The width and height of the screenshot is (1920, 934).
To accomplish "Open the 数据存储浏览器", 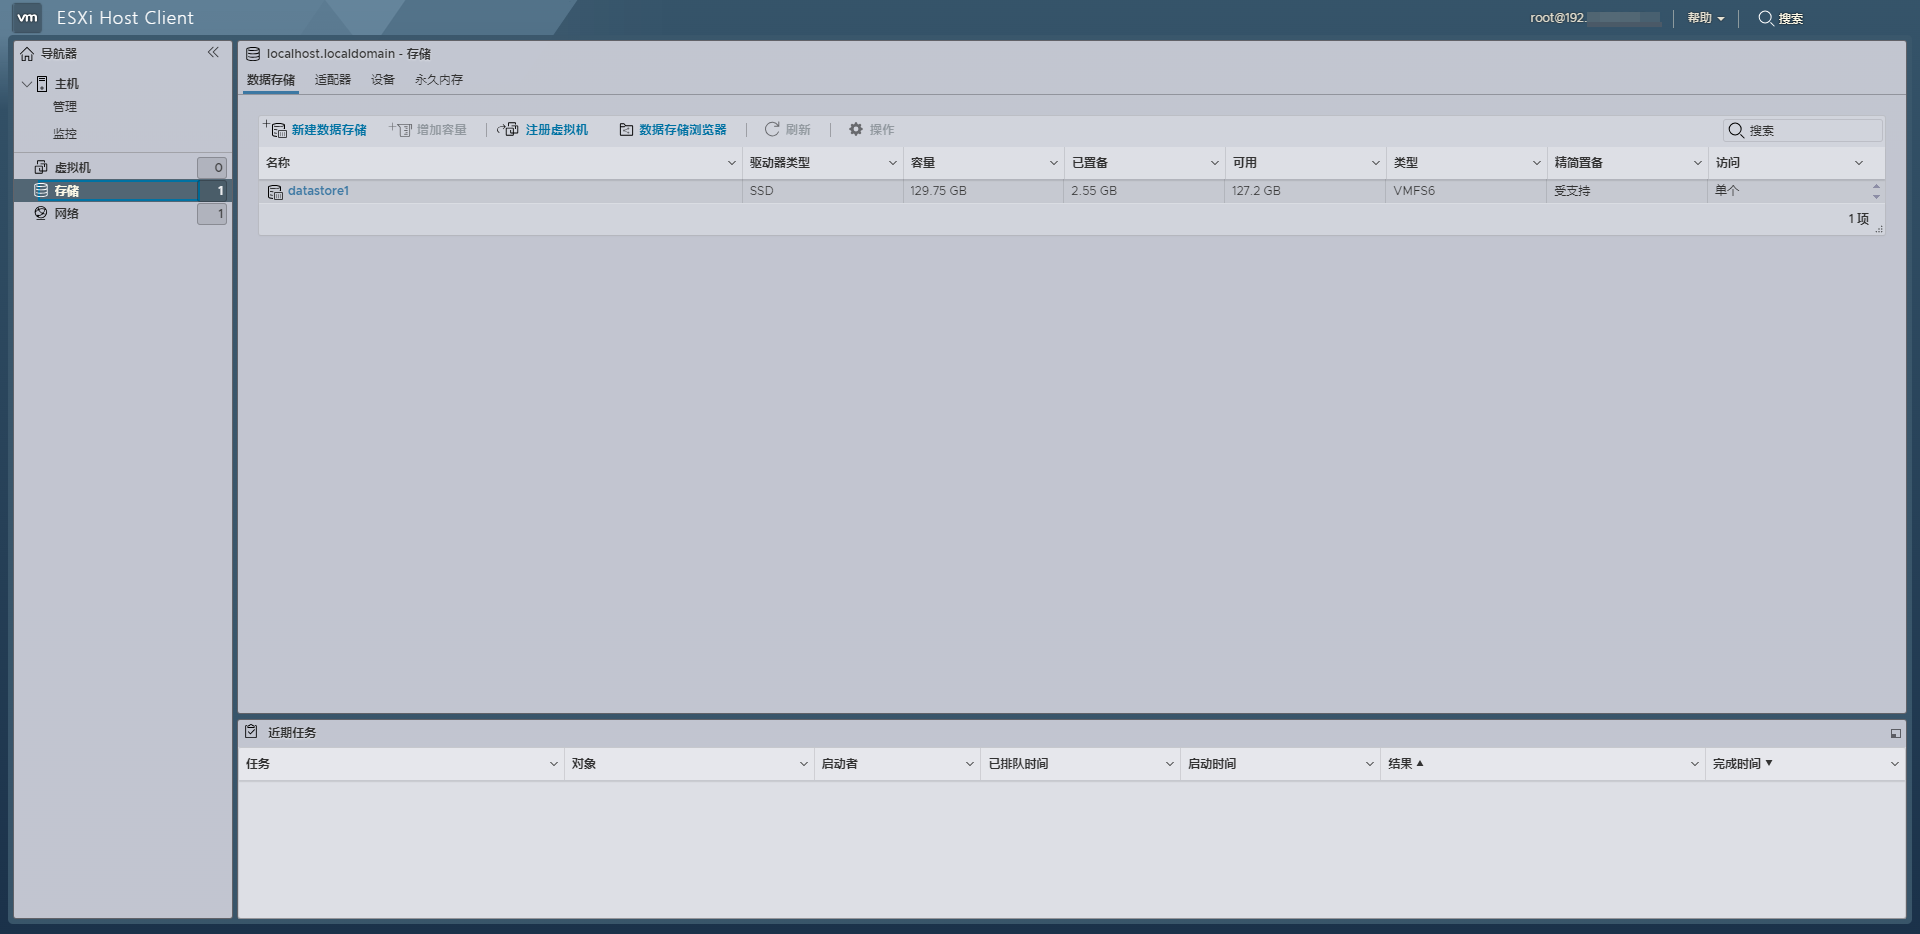I will [625, 129].
